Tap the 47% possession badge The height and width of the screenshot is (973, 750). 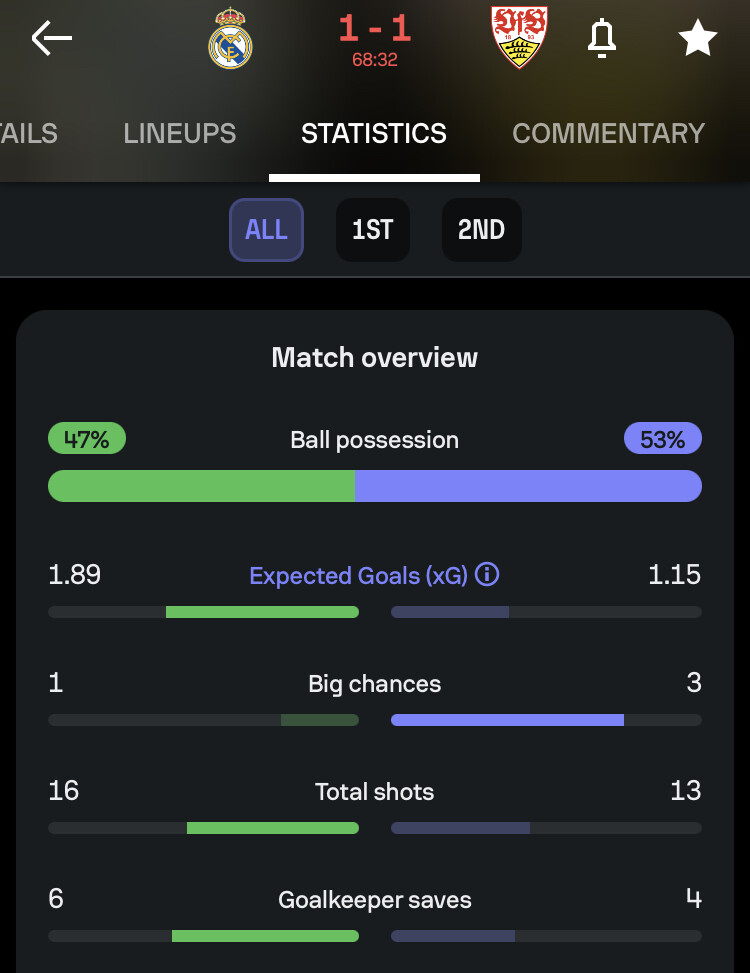pos(87,439)
